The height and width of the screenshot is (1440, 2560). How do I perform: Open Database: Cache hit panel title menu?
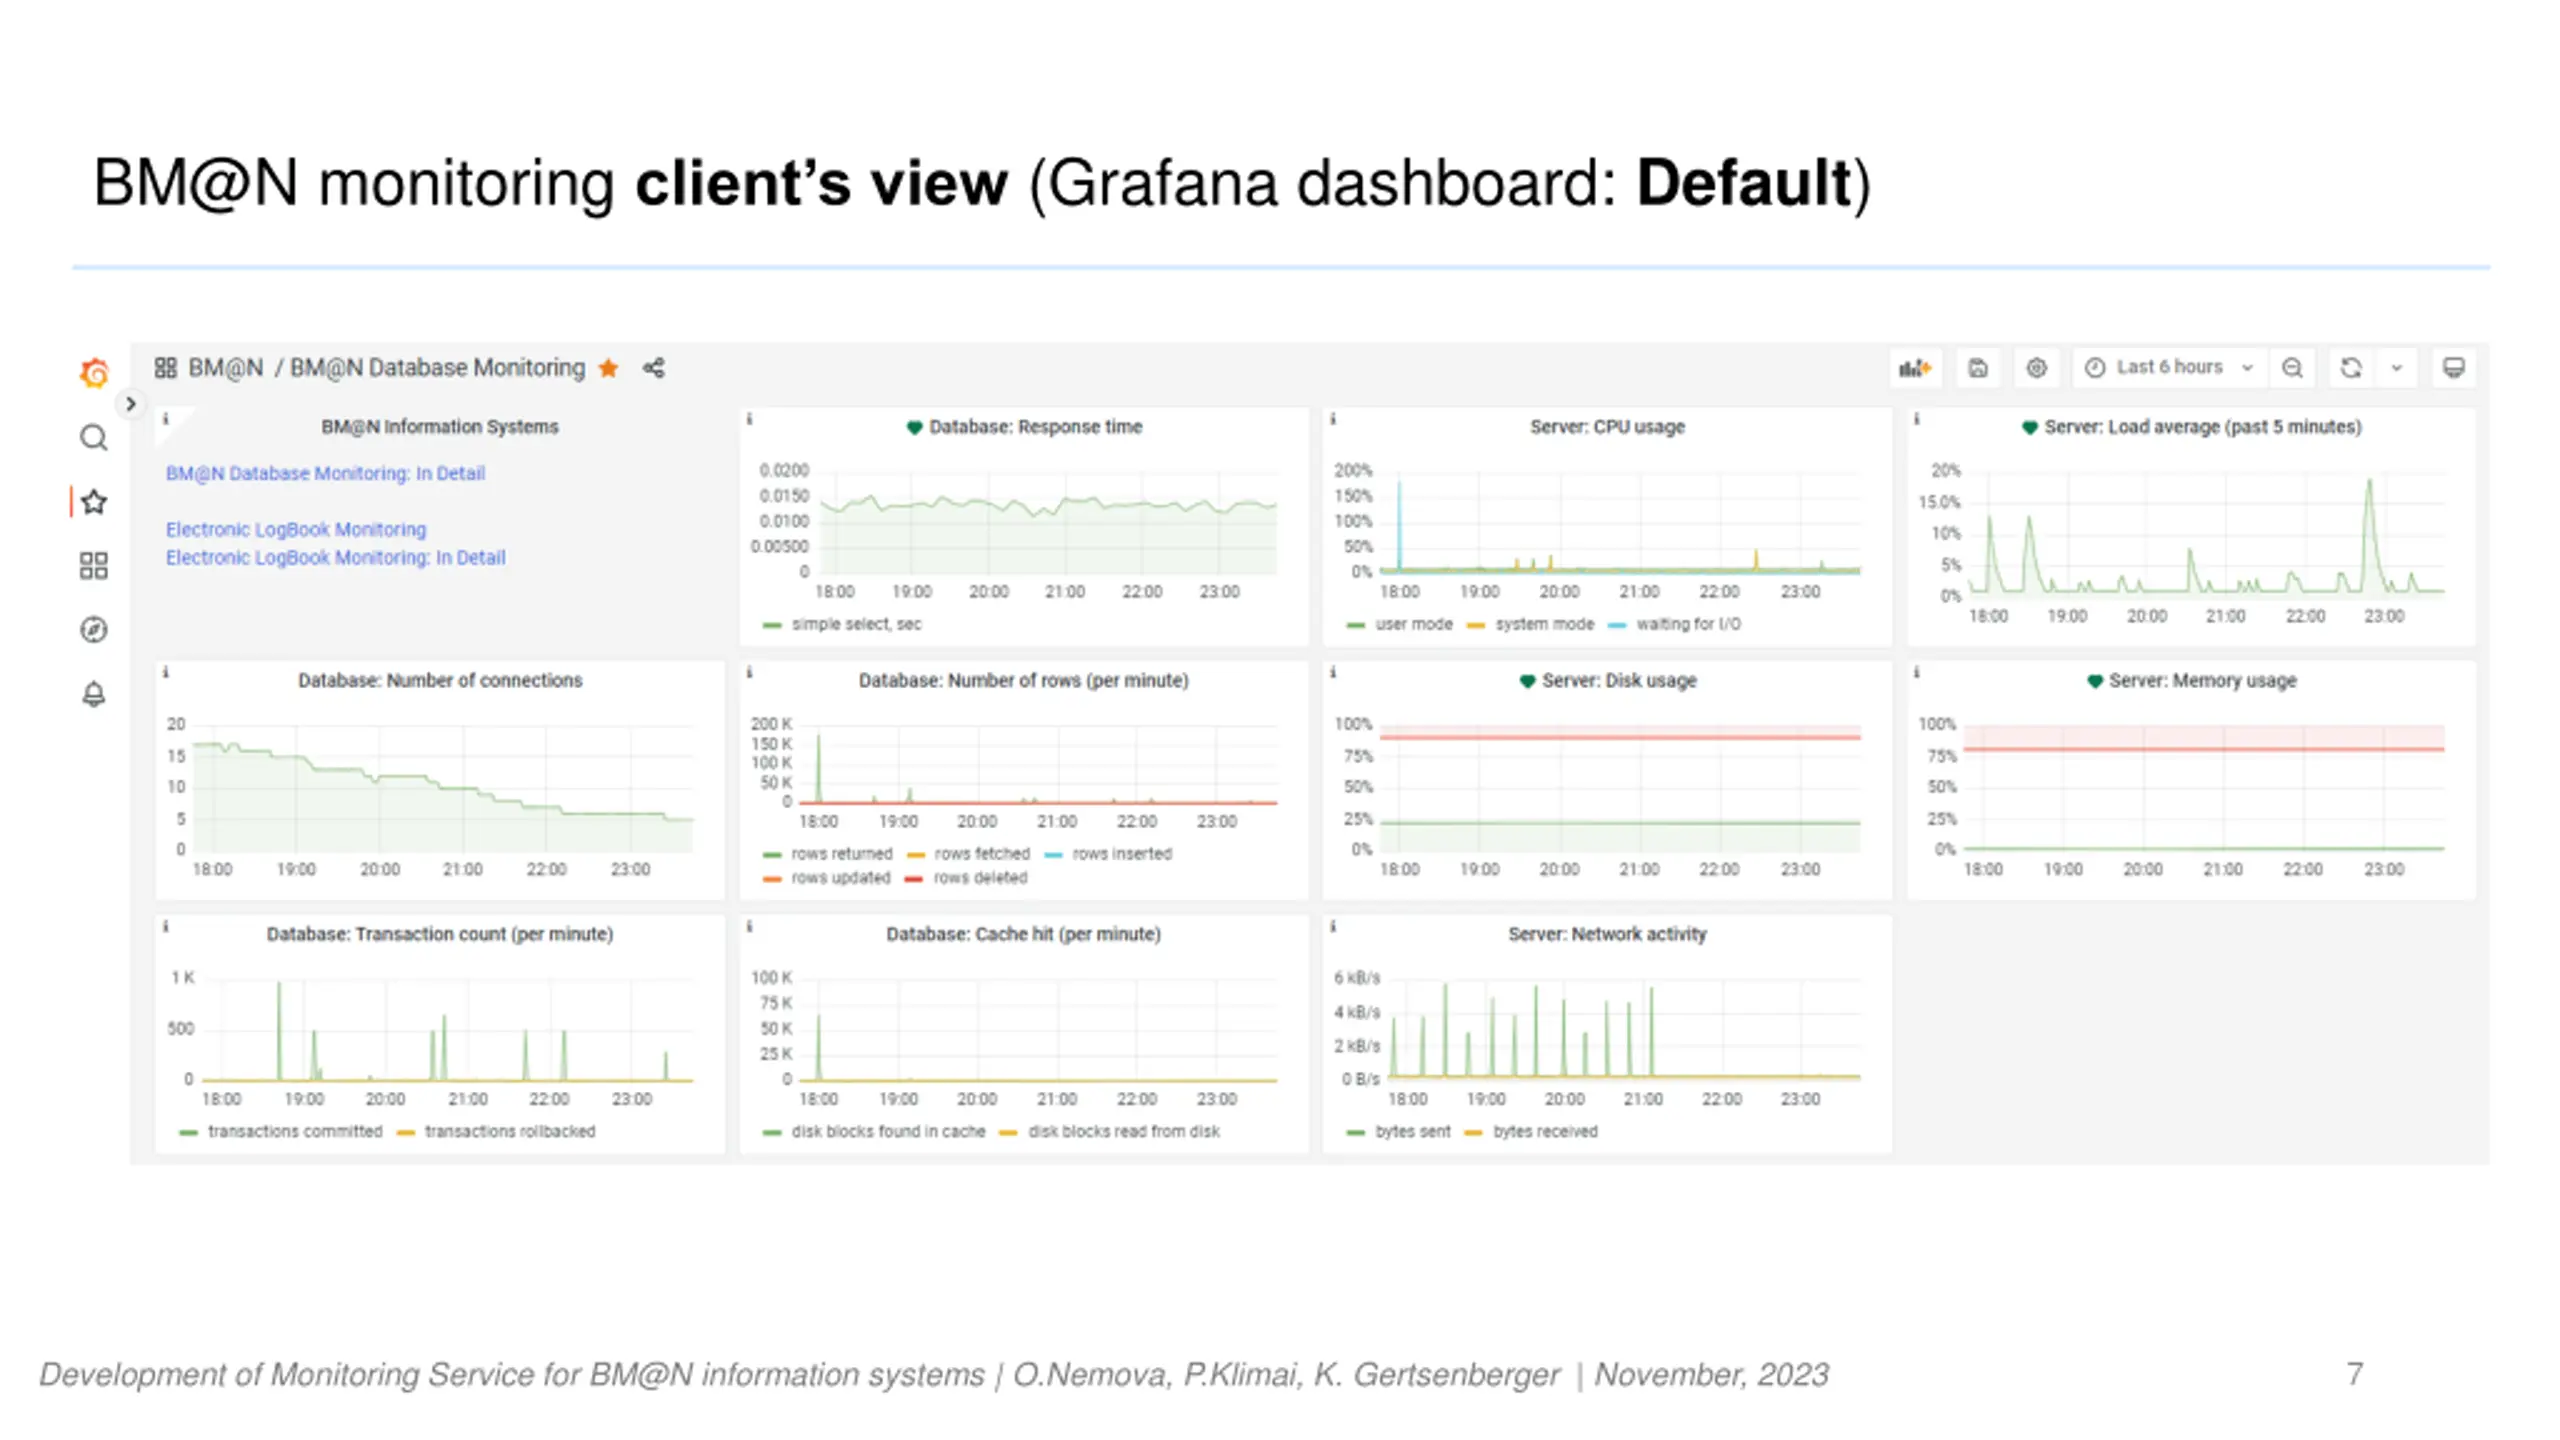(x=1023, y=934)
